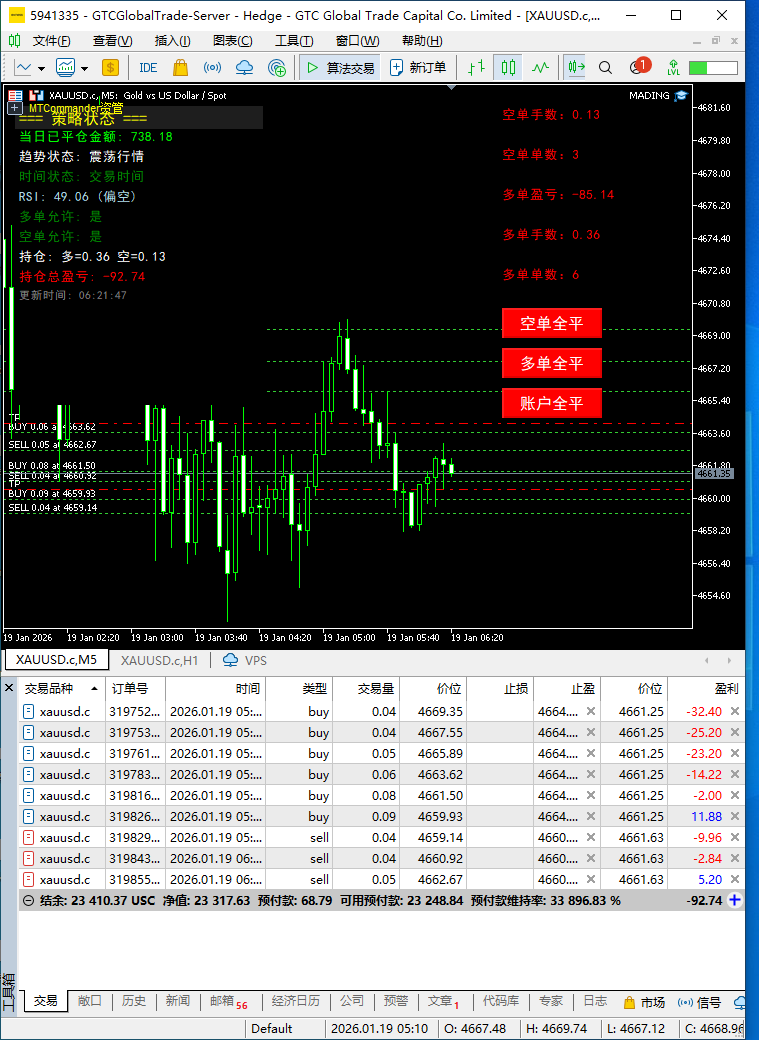Switch to the VPS chart tab
This screenshot has height=1040, width=759.
245,660
